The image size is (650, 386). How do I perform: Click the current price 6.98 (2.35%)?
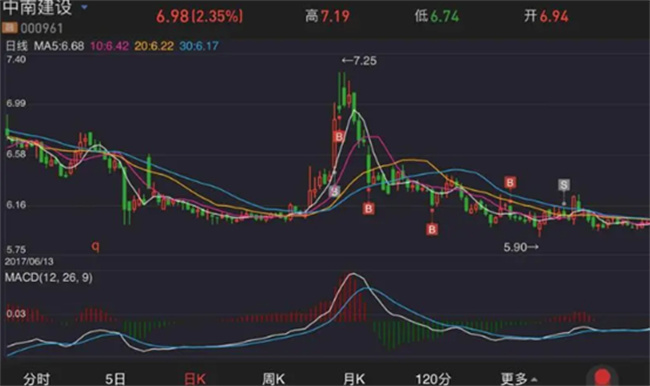tap(199, 17)
